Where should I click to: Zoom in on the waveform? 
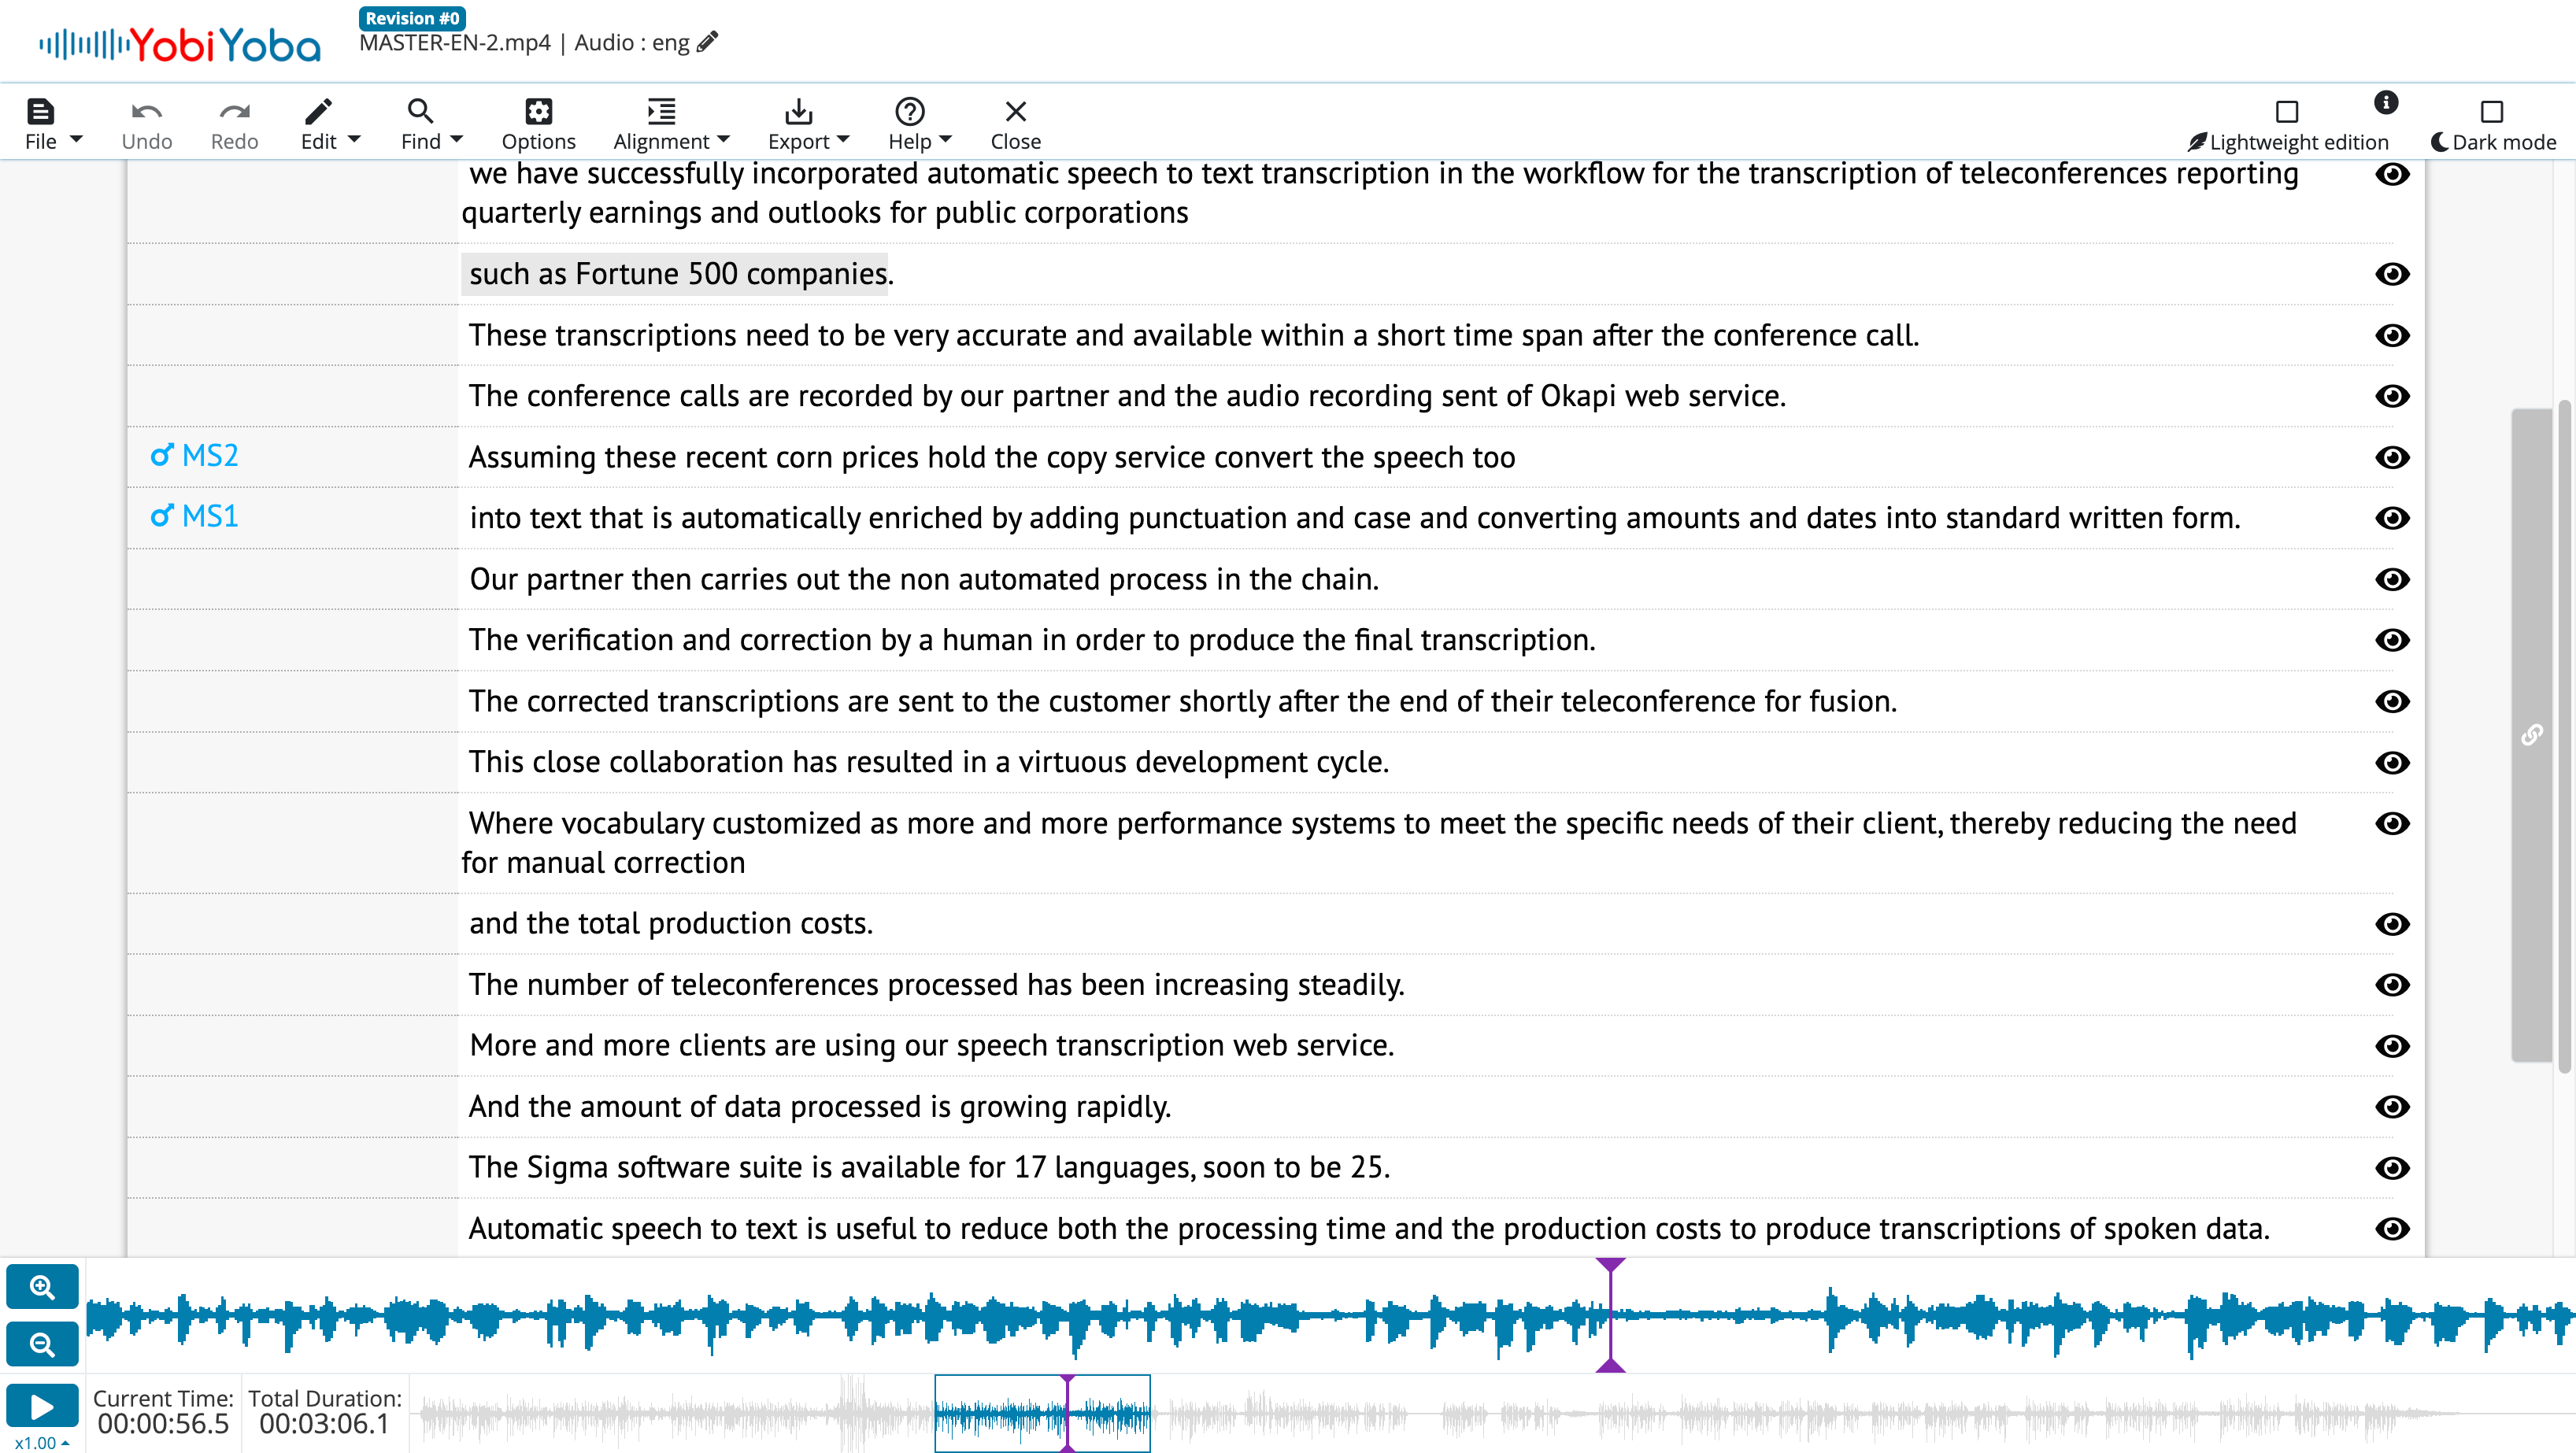tap(42, 1287)
